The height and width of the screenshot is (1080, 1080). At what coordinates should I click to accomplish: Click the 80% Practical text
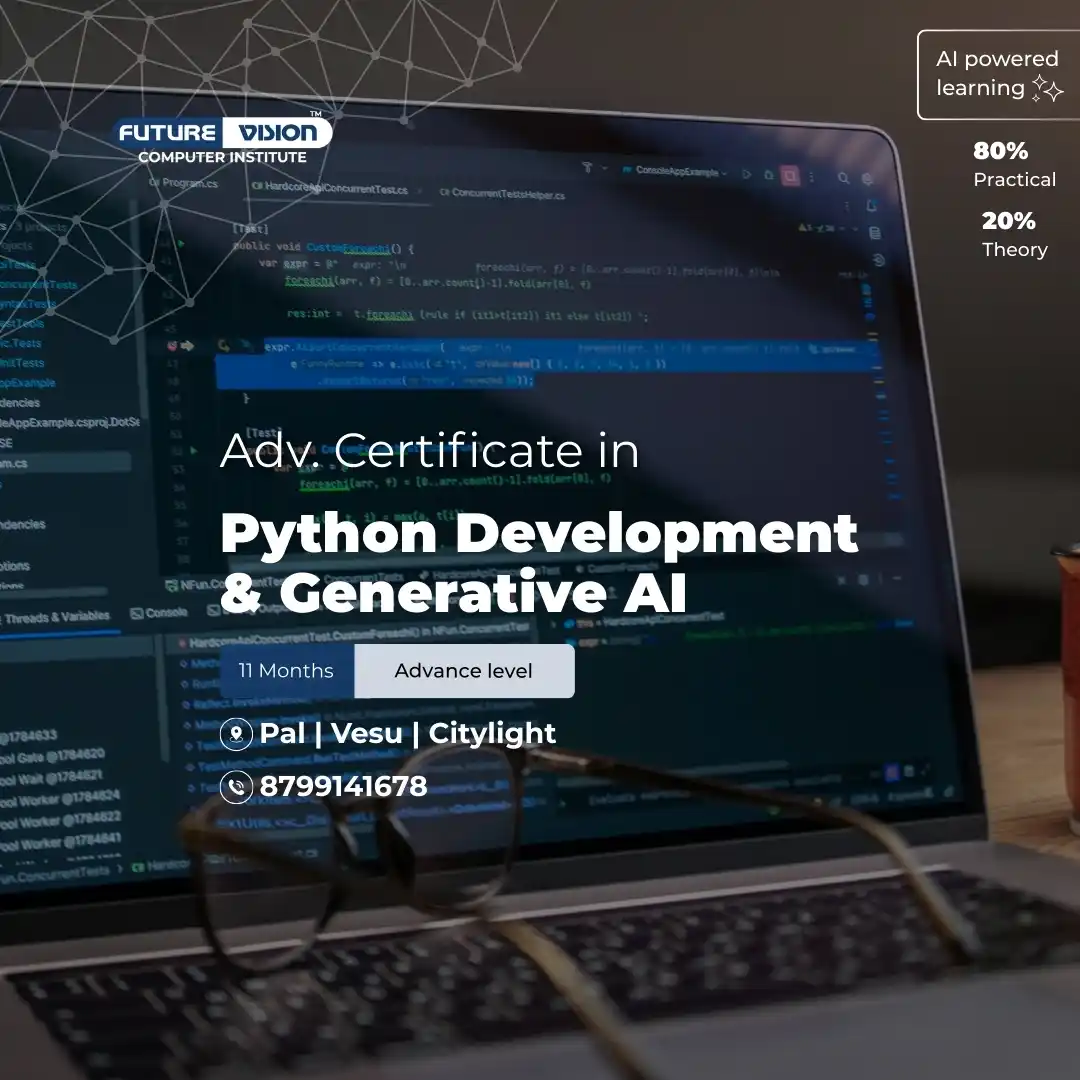(1014, 165)
